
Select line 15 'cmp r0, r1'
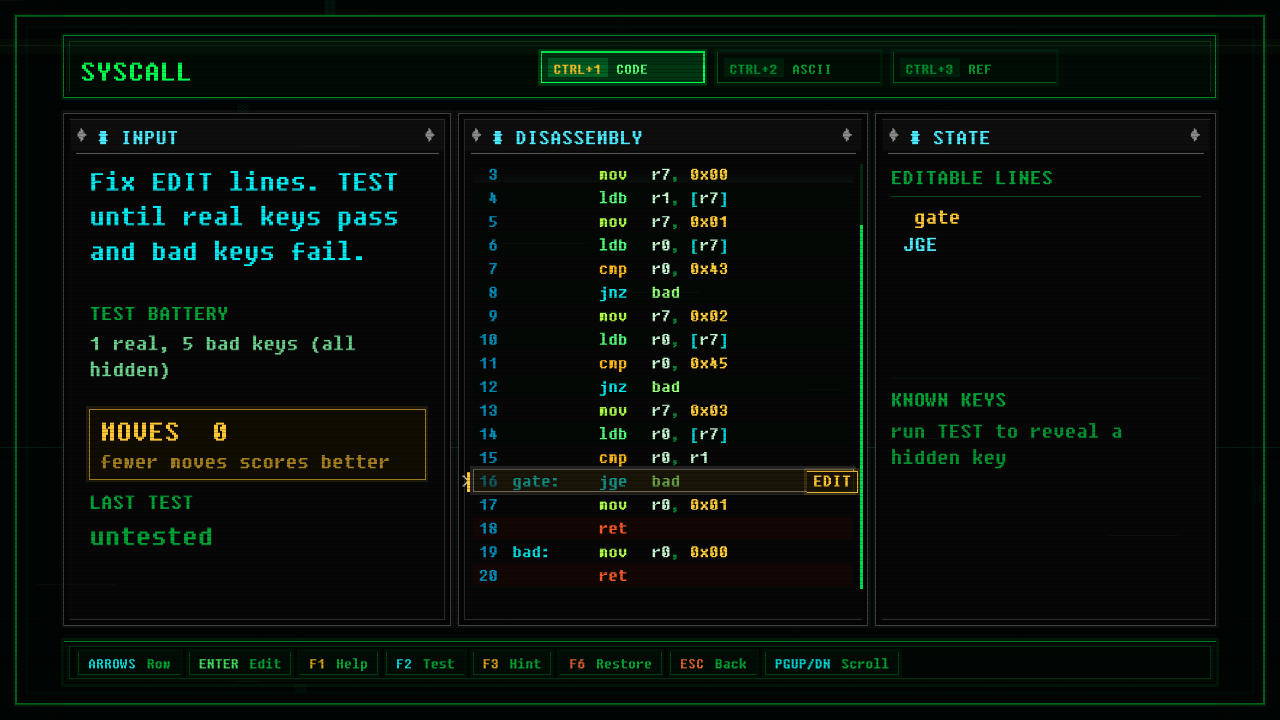point(664,458)
